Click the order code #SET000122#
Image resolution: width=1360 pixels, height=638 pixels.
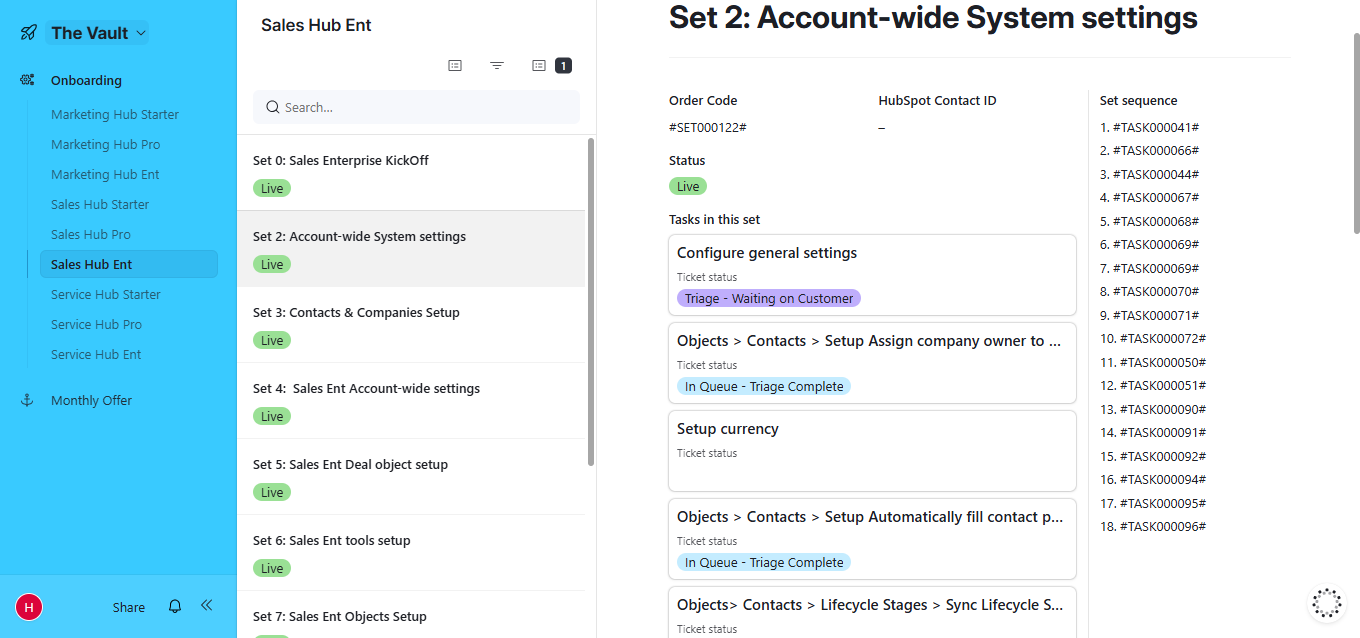708,128
